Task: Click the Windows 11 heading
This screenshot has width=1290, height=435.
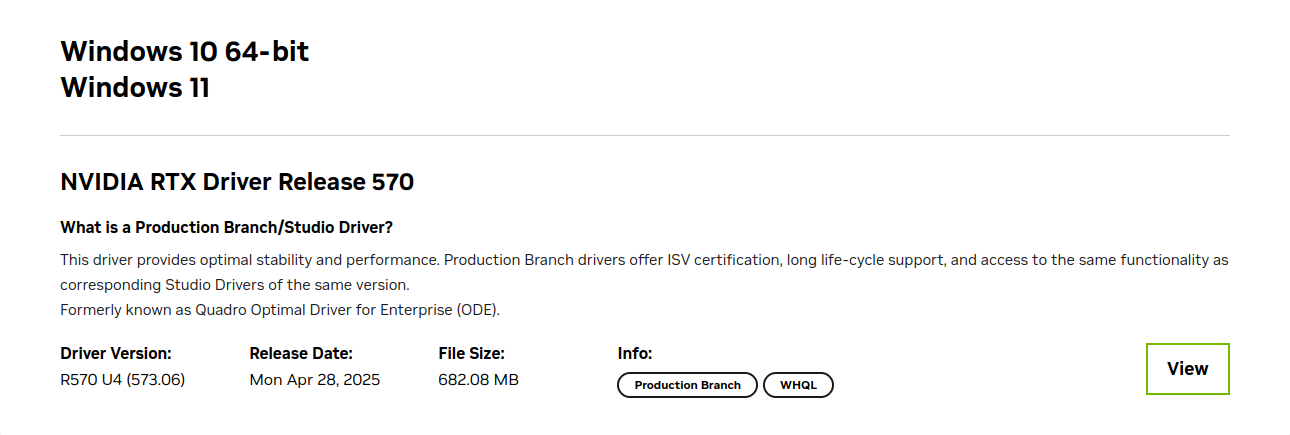Action: click(x=135, y=88)
